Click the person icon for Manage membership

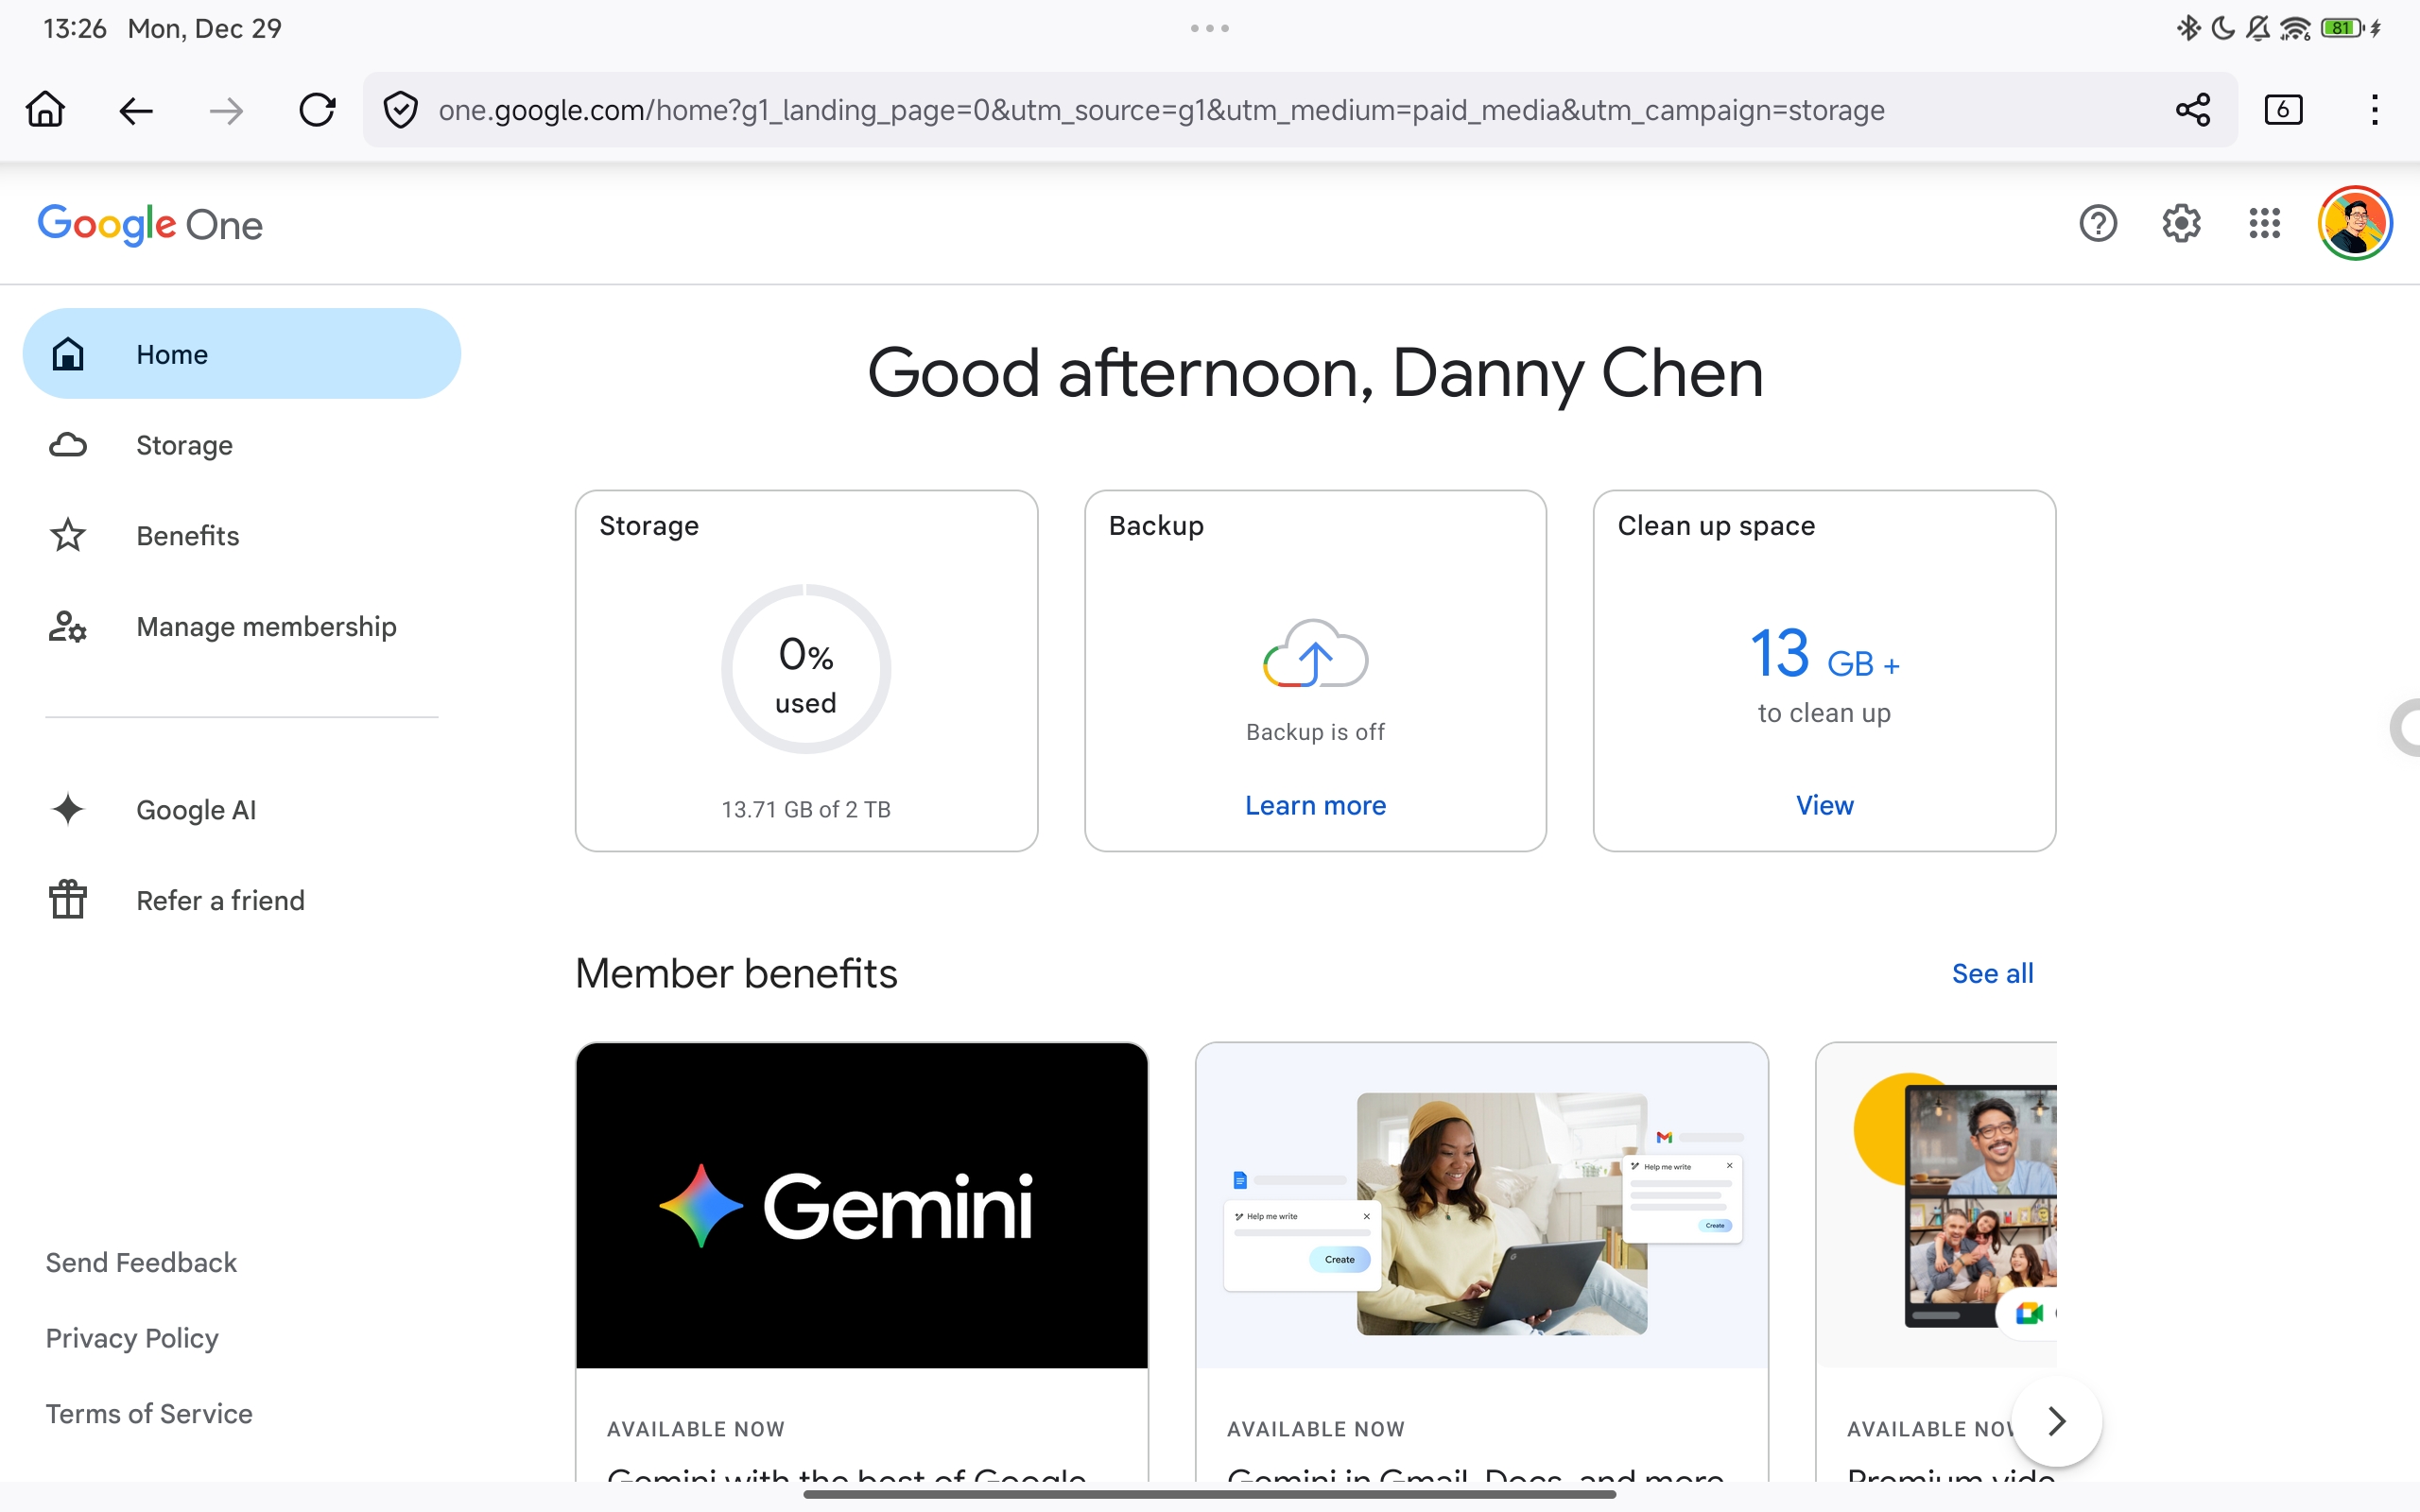point(67,626)
